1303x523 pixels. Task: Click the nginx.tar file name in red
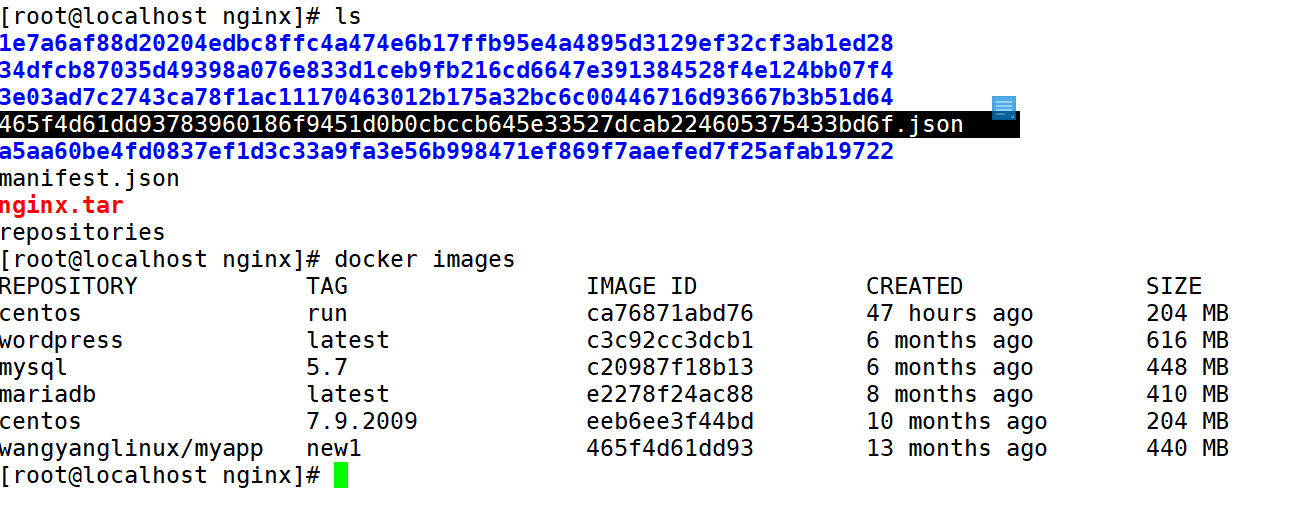(62, 206)
